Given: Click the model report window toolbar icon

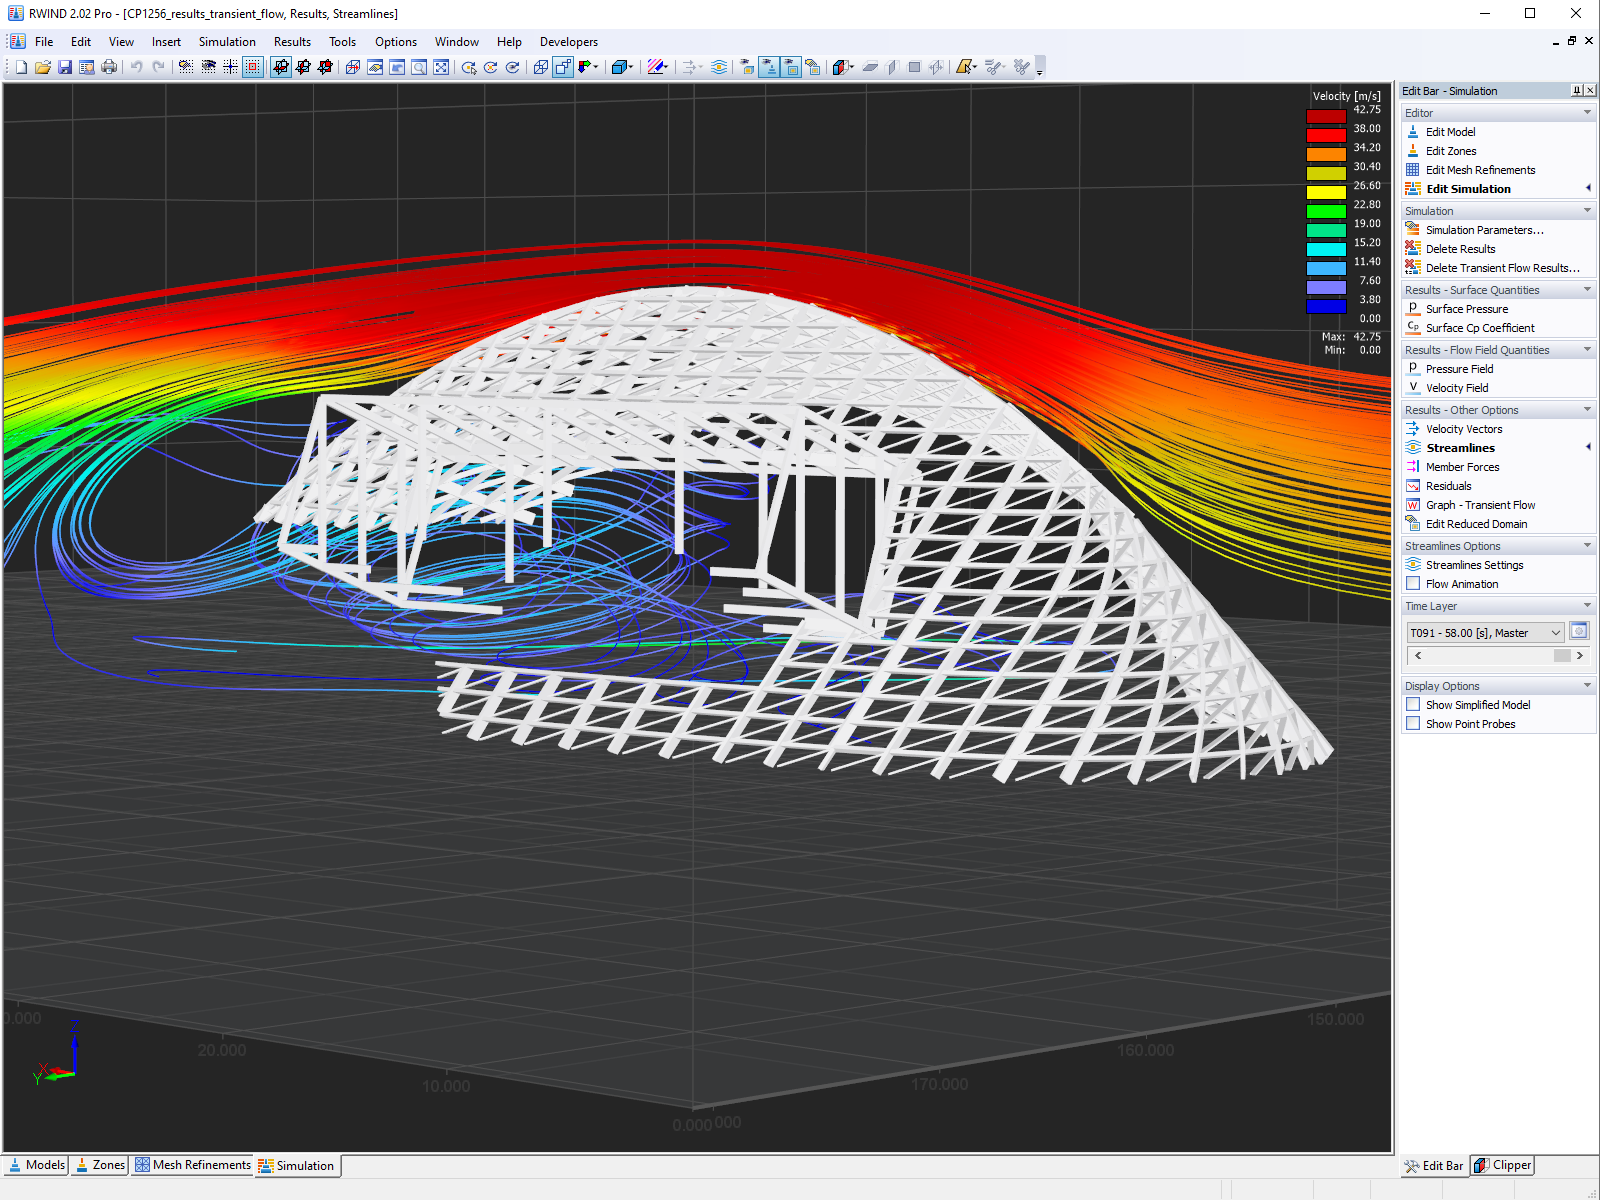Looking at the screenshot, I should tap(87, 67).
